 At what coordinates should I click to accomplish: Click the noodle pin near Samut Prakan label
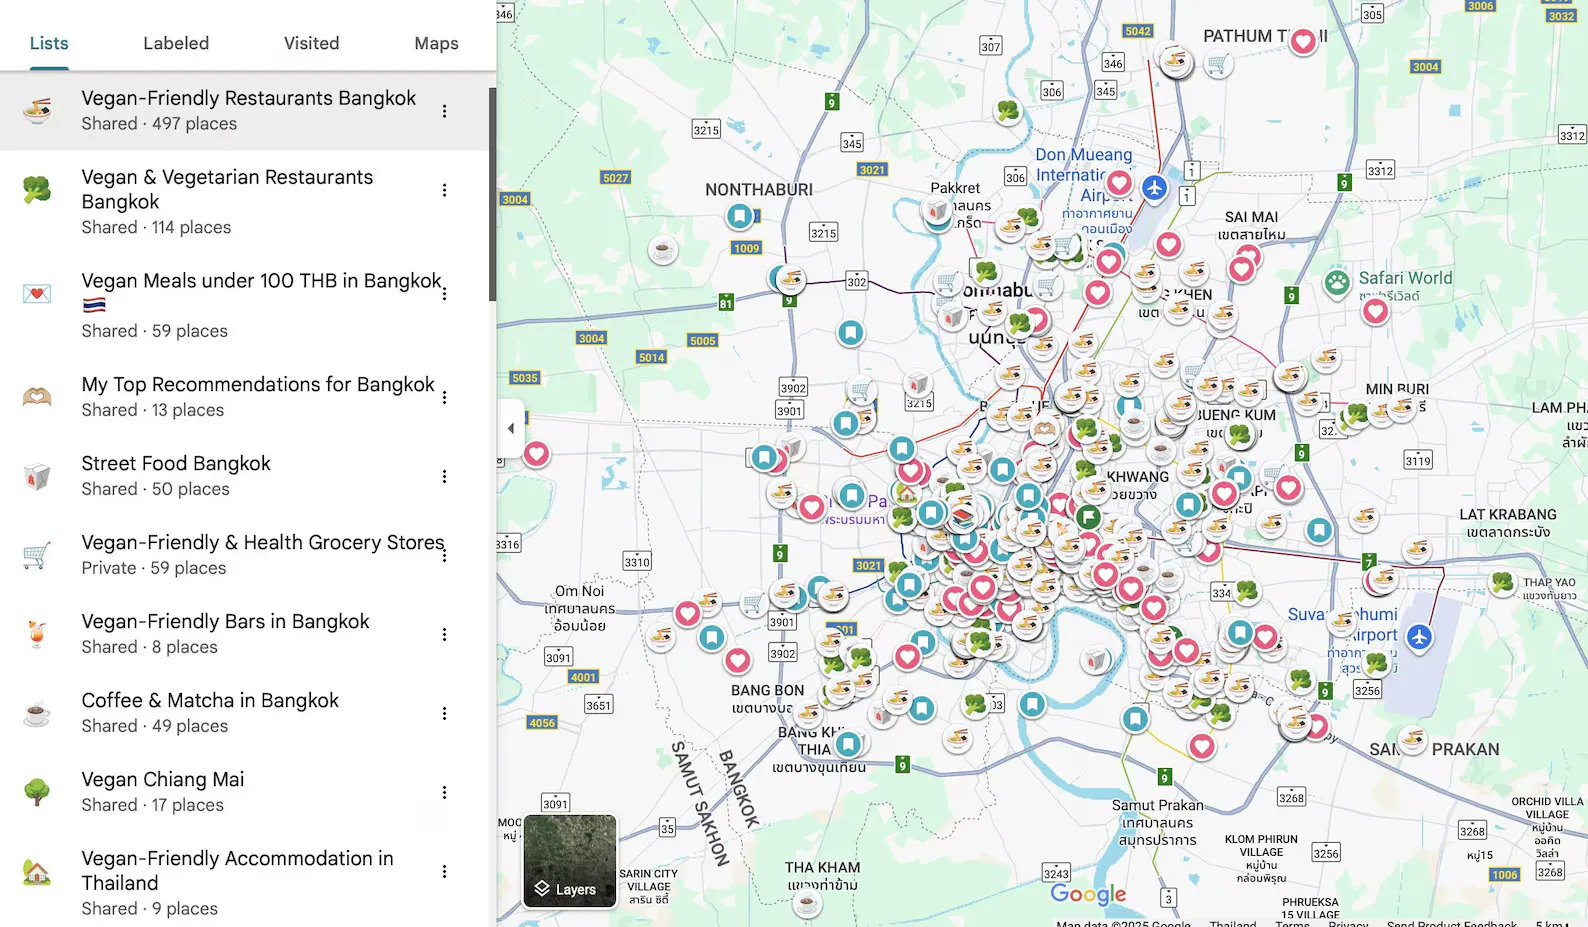(x=1411, y=740)
